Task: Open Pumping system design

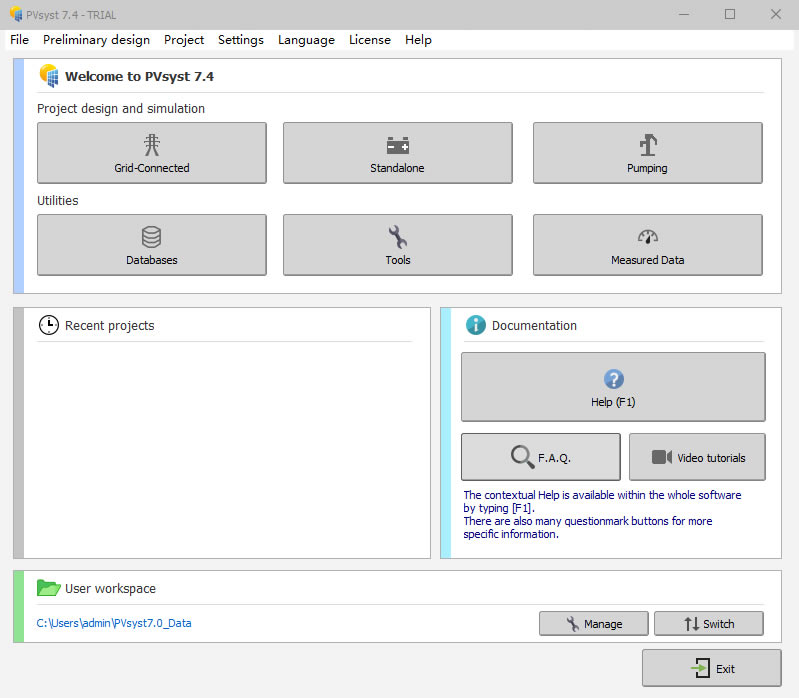Action: click(x=647, y=153)
